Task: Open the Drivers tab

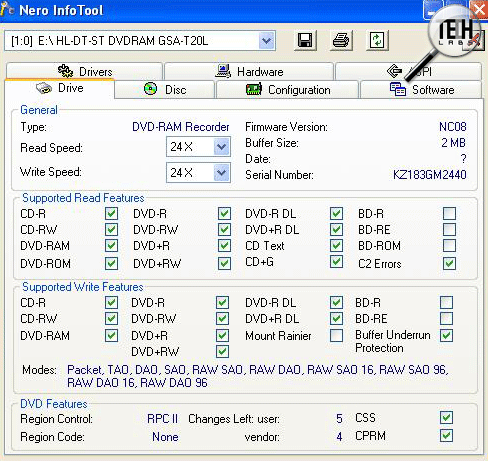Action: click(85, 71)
